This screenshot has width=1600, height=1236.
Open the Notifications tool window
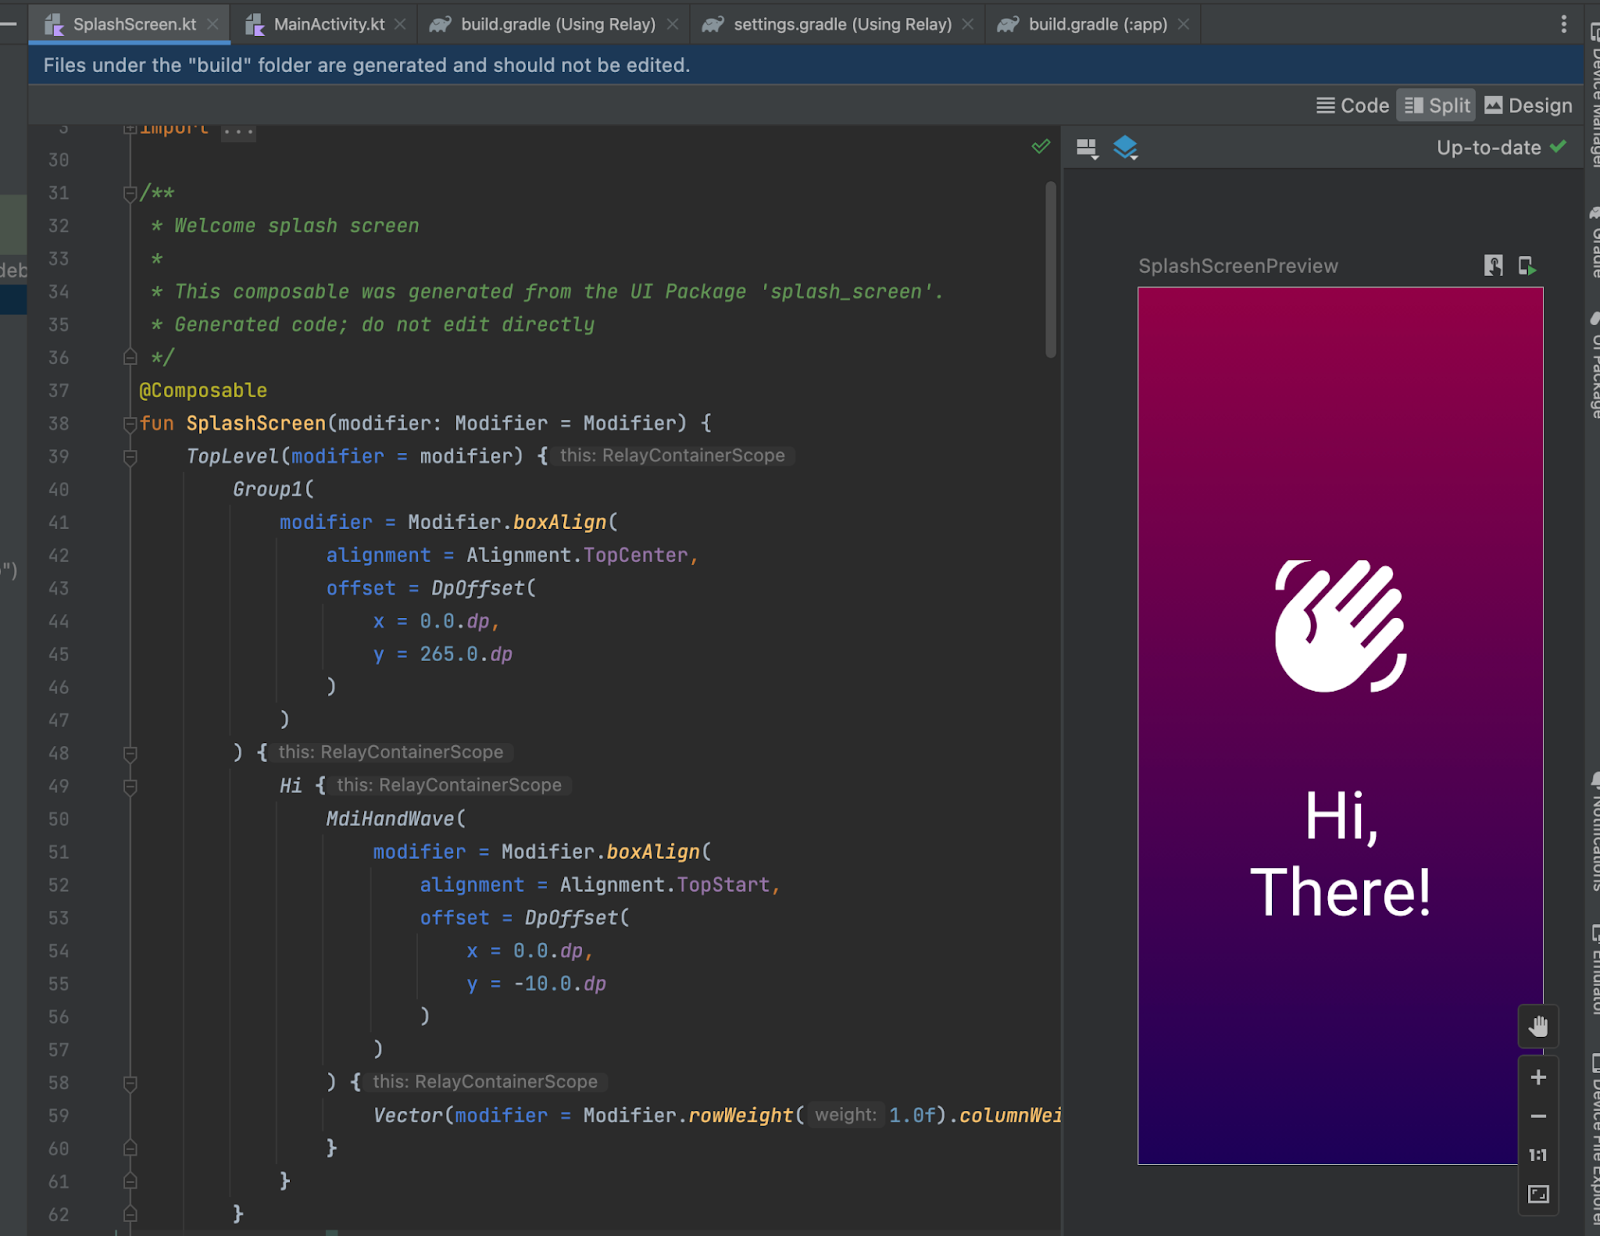(1595, 830)
